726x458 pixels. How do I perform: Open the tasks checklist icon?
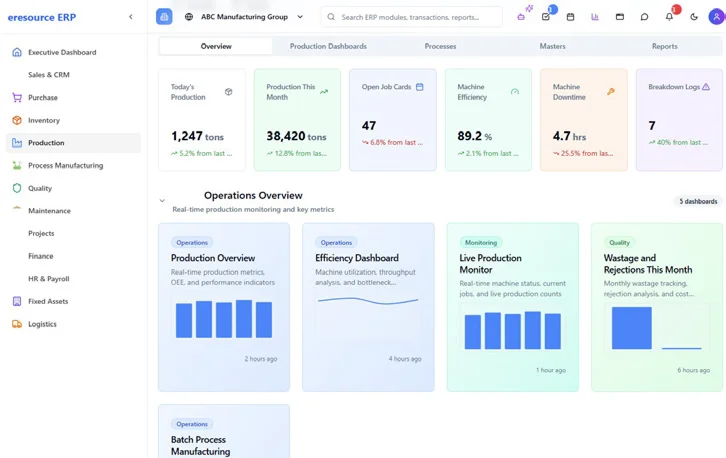click(x=545, y=17)
